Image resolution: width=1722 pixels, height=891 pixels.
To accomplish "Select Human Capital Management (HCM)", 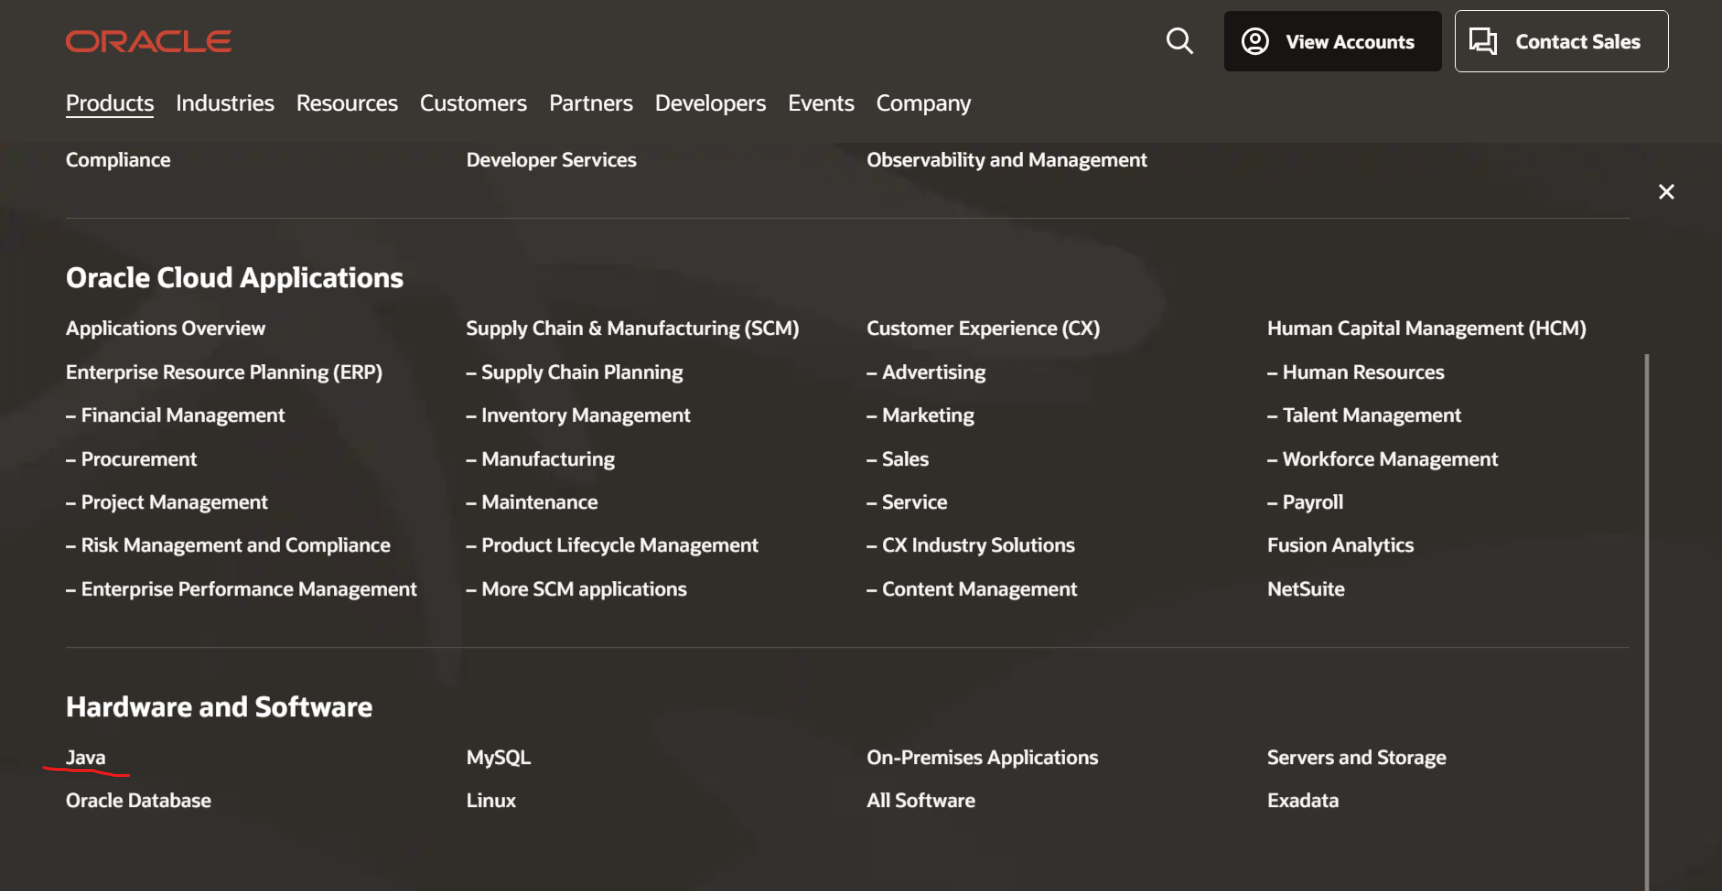I will click(x=1426, y=328).
